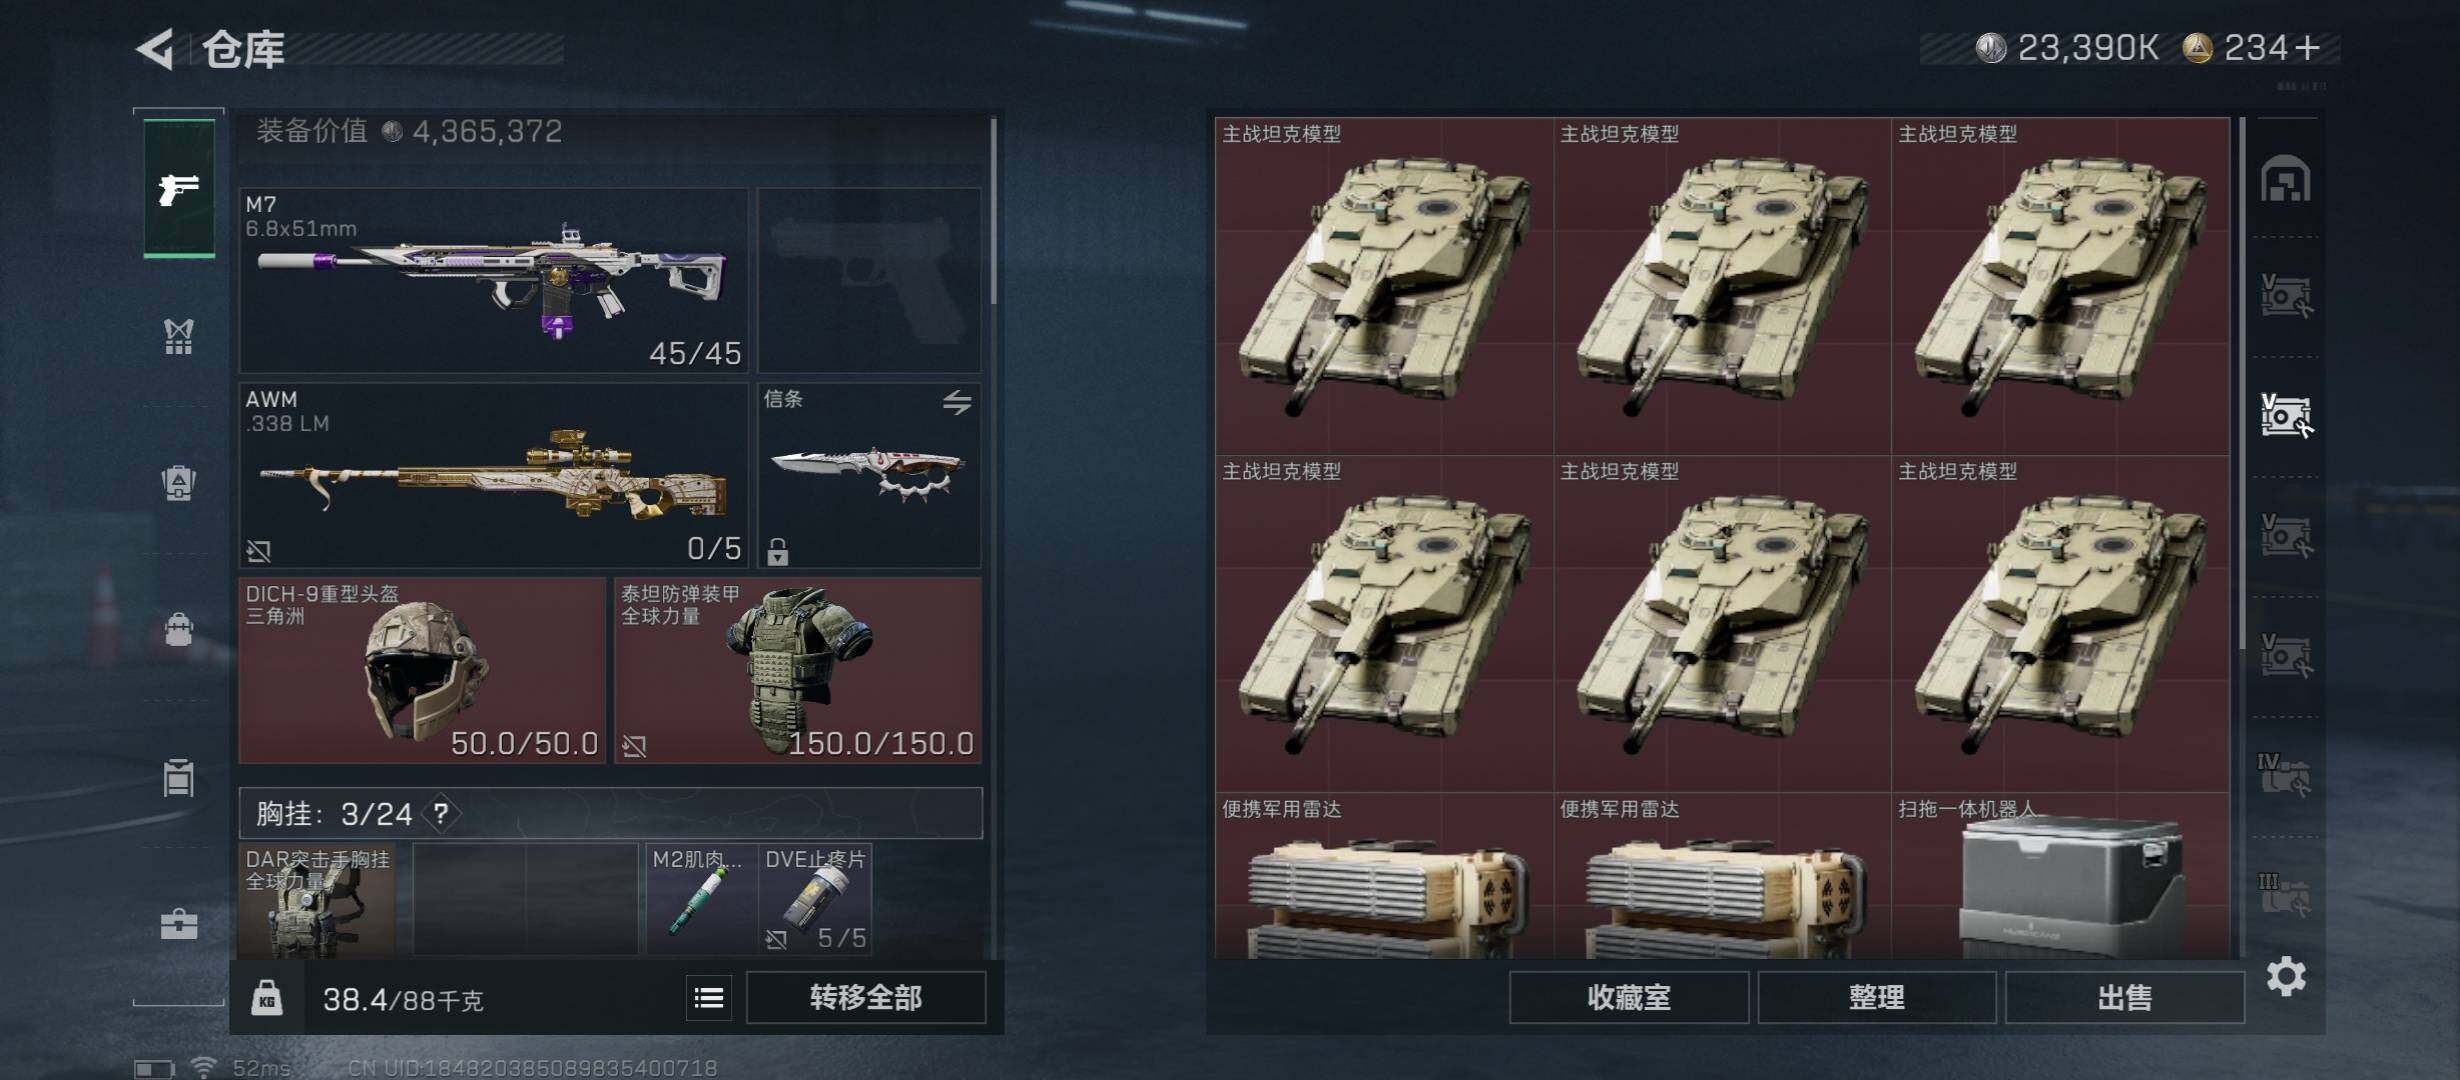Image resolution: width=2460 pixels, height=1080 pixels.
Task: Toggle the list view icon beside 转移全部
Action: (x=709, y=998)
